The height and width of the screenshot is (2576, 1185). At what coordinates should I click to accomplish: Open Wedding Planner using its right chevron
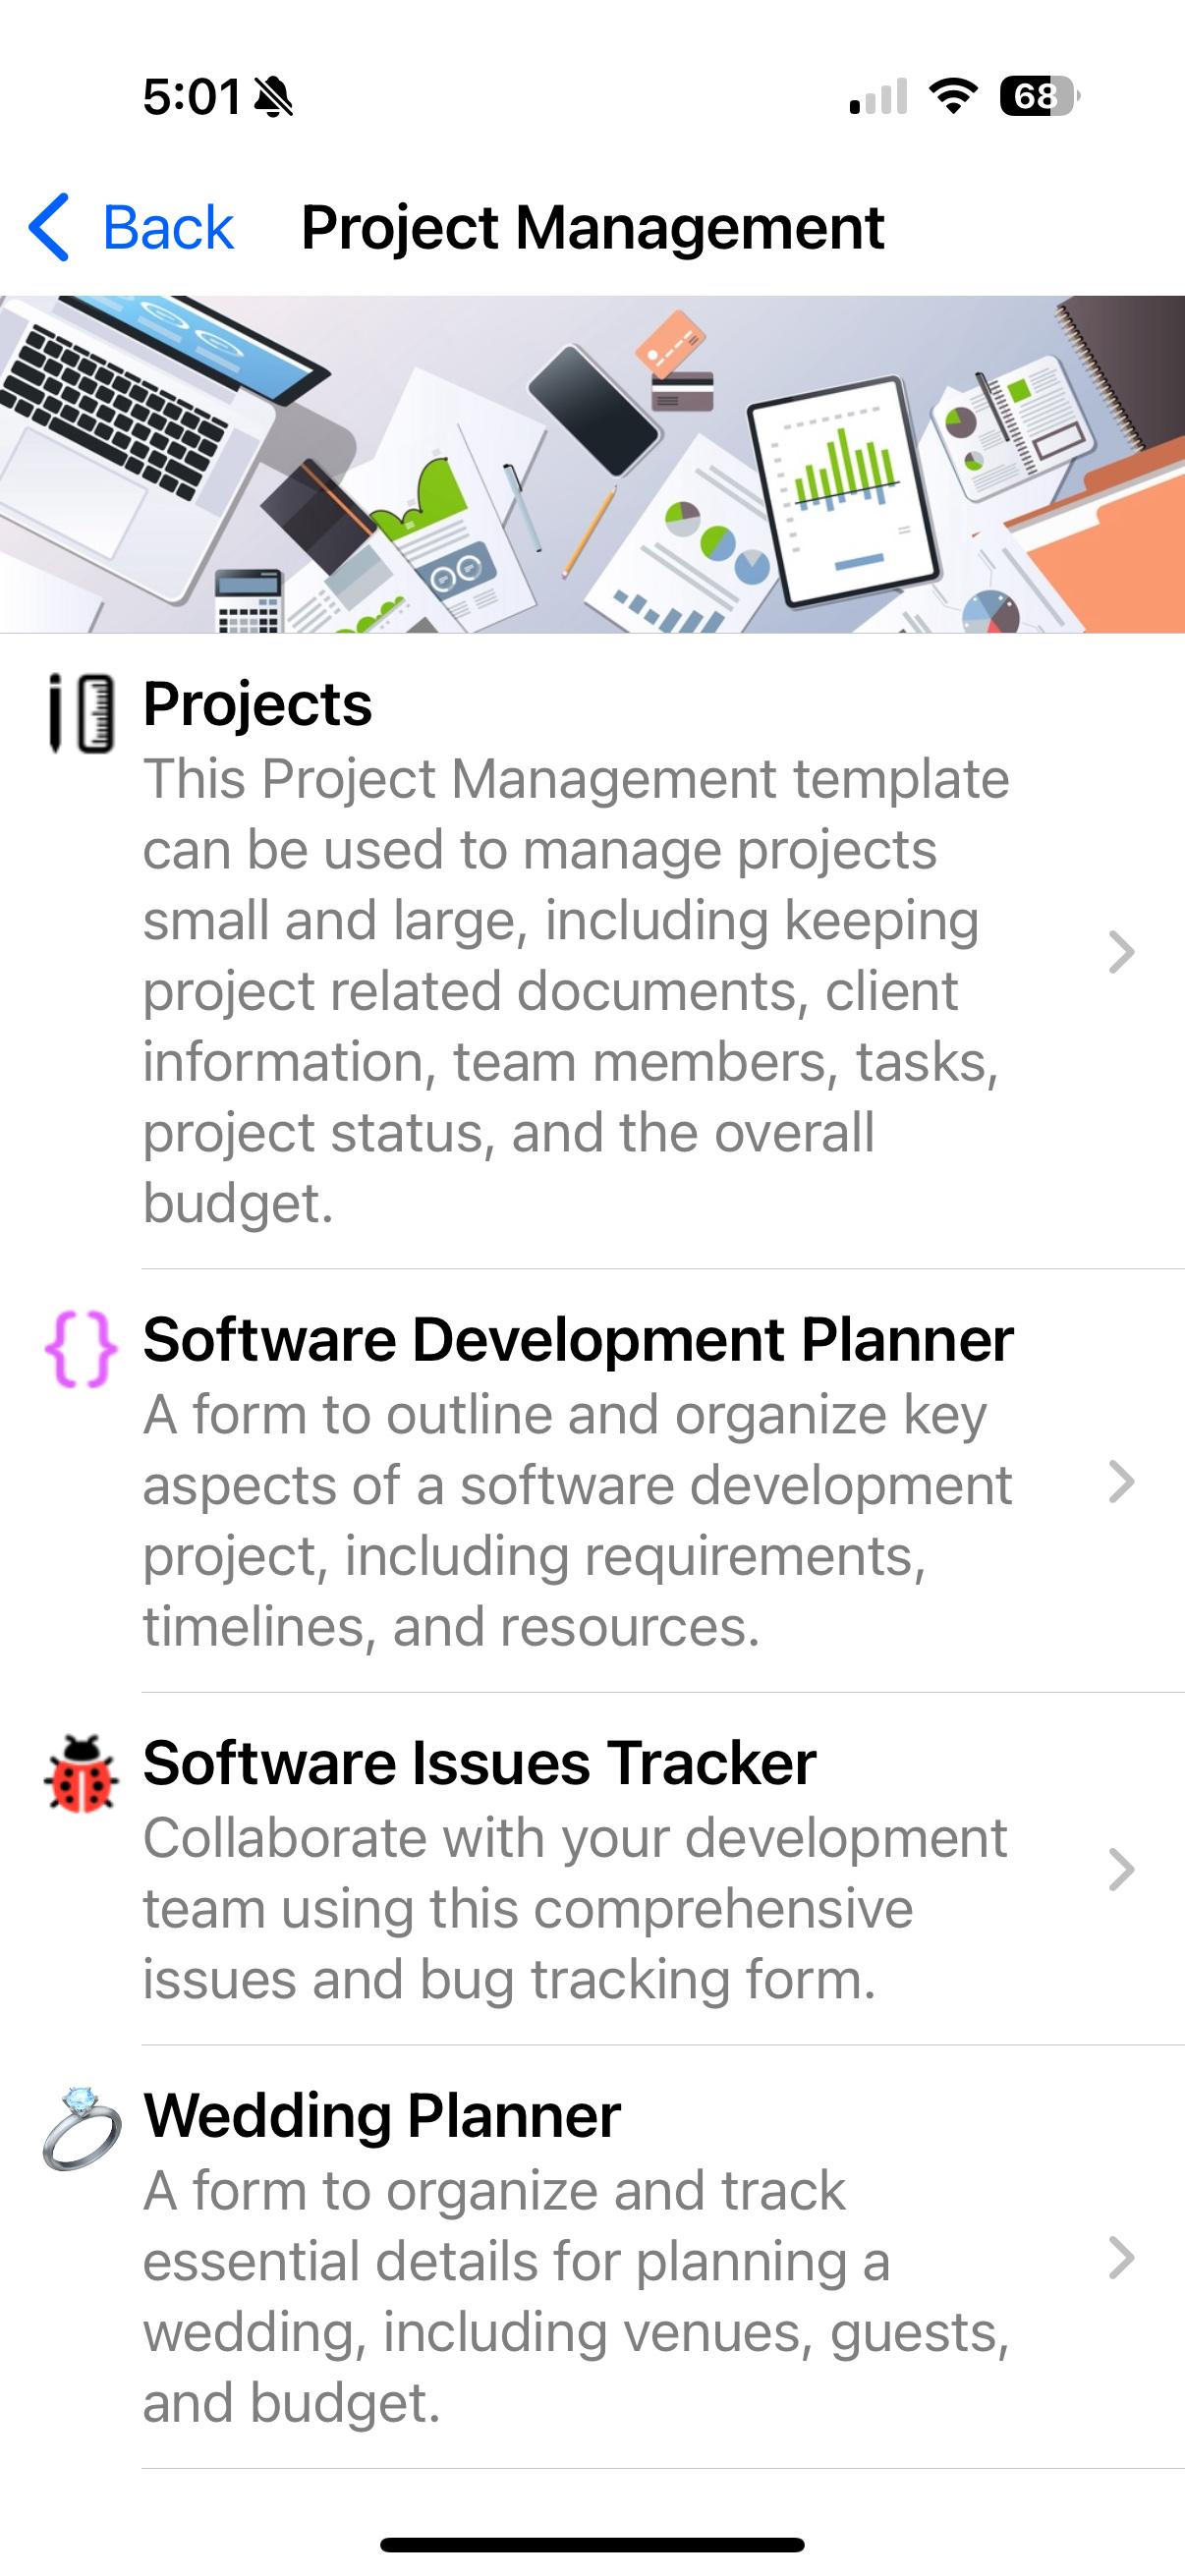coord(1121,2258)
